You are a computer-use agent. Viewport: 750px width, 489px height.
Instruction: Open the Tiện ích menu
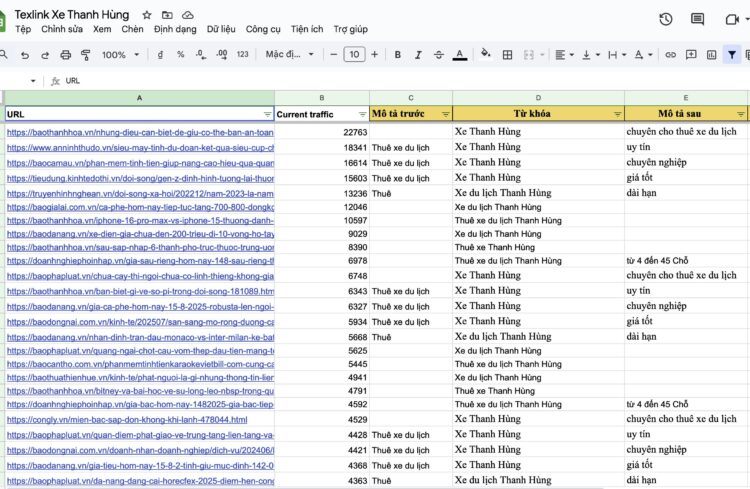(307, 29)
